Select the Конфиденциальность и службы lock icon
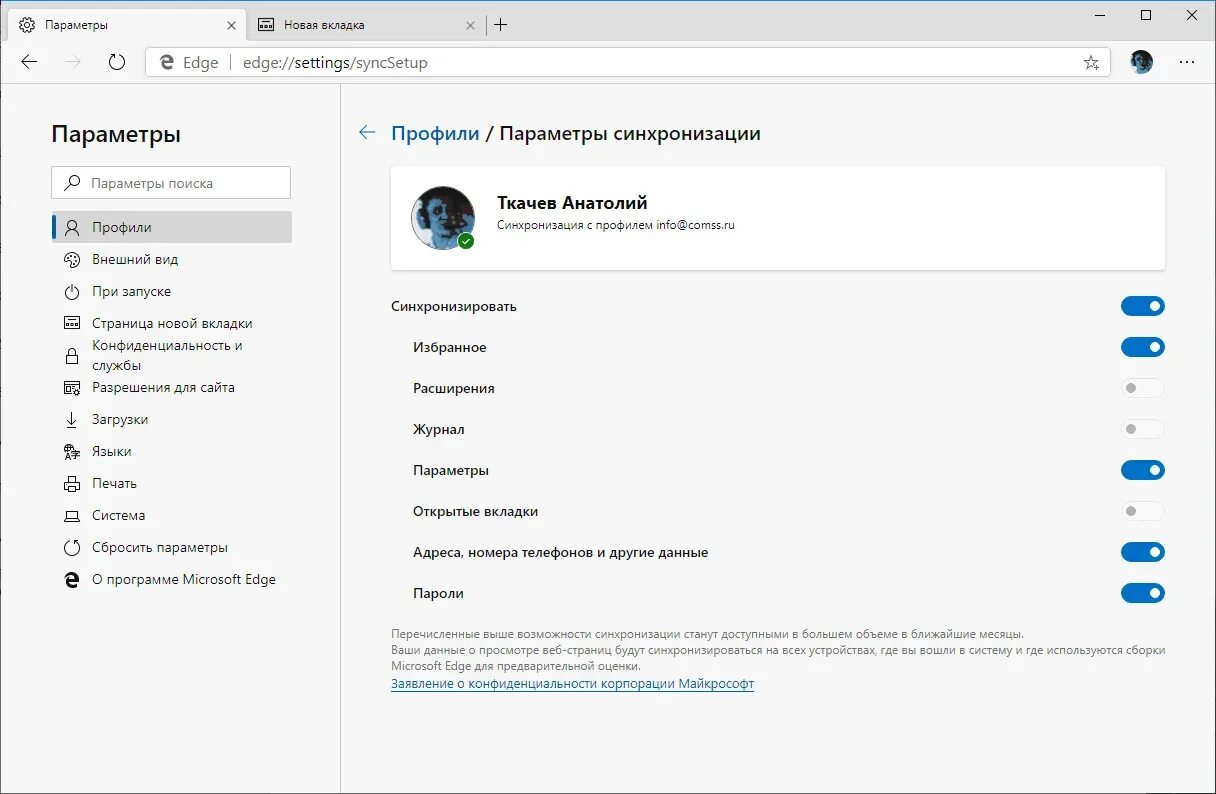 [x=70, y=355]
